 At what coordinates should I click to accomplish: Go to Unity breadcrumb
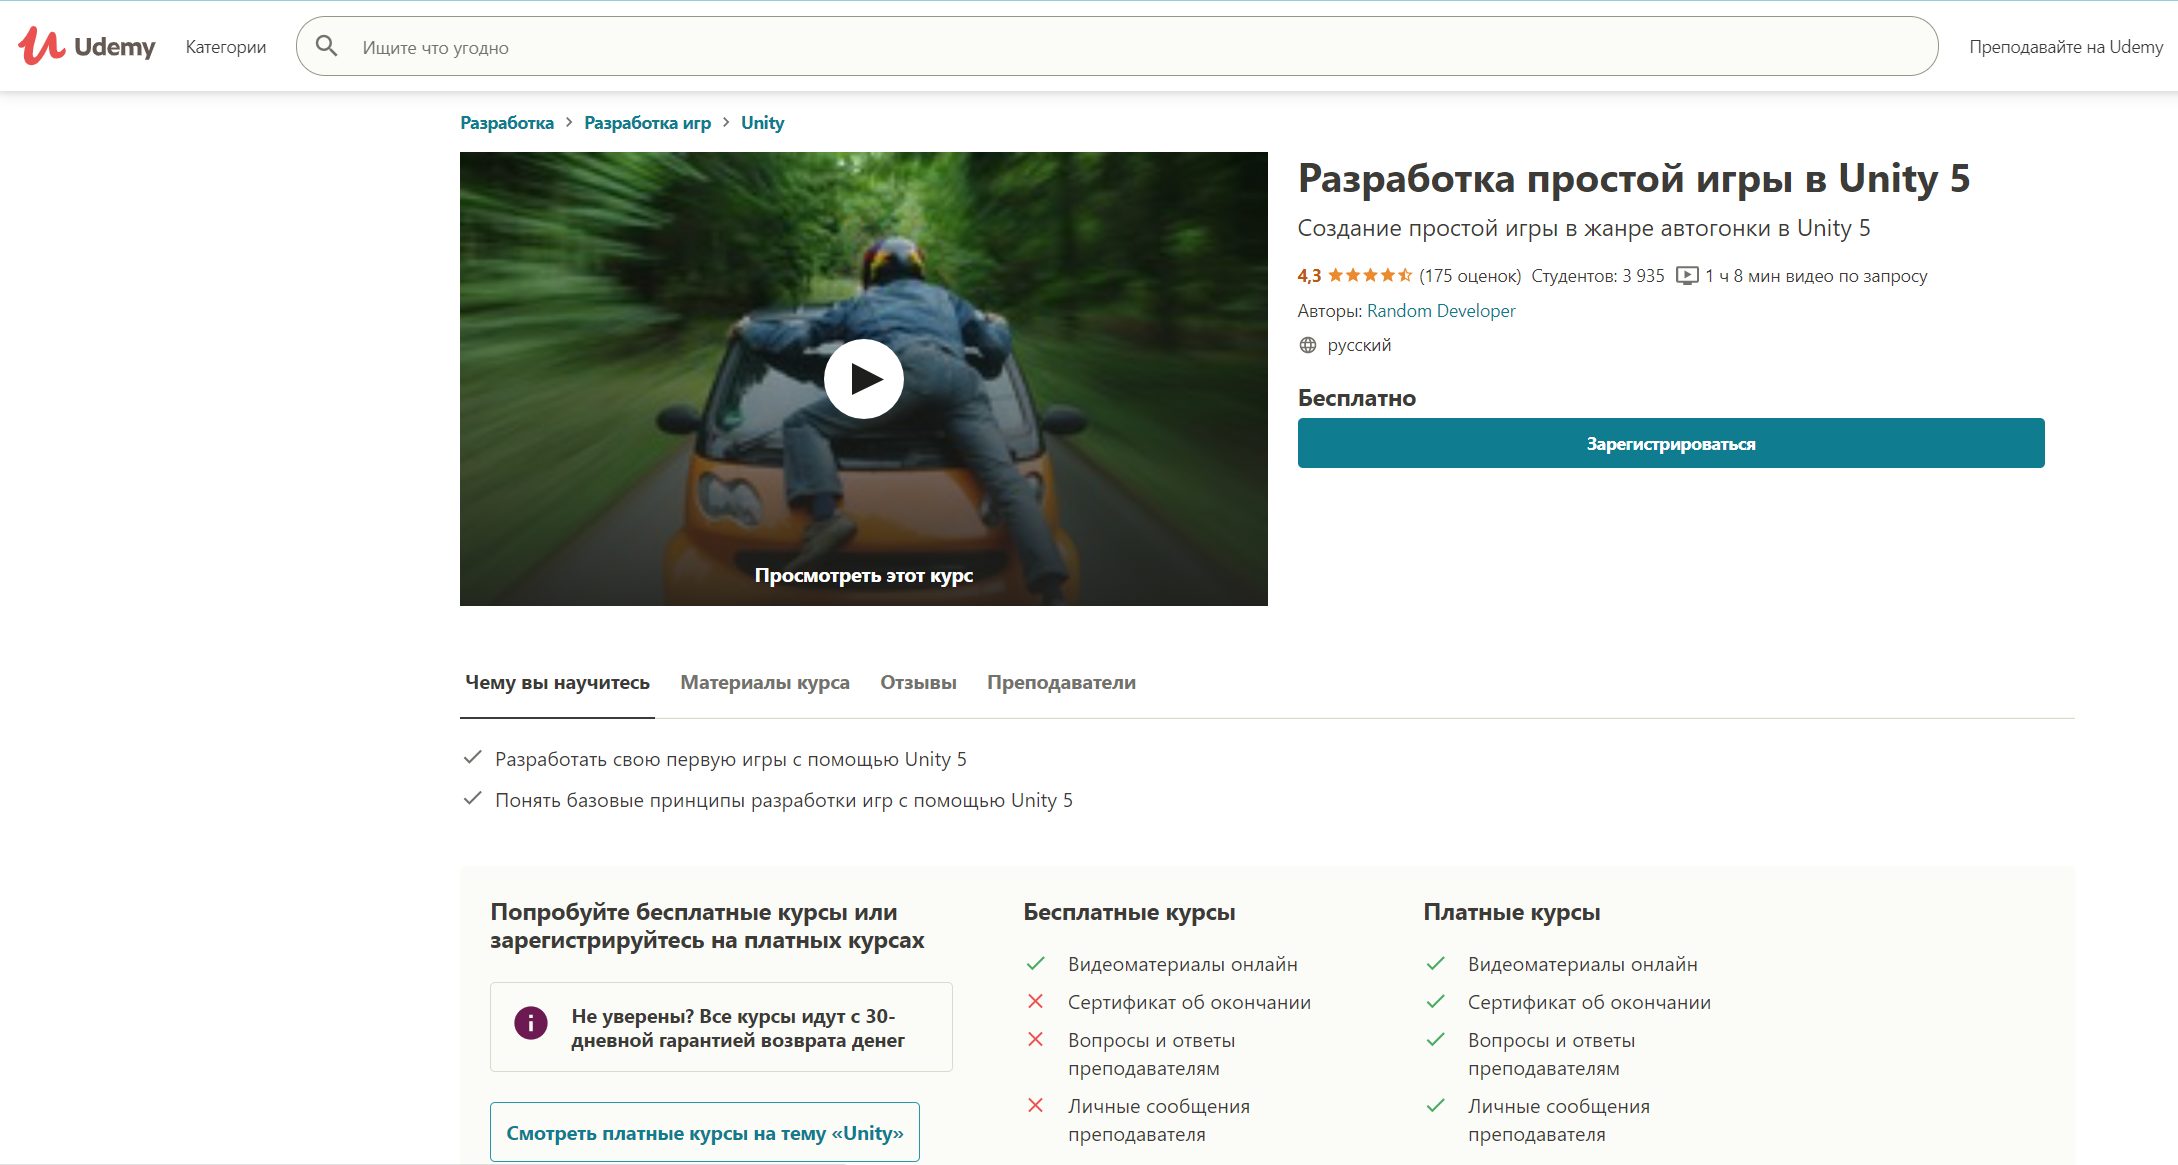click(762, 122)
